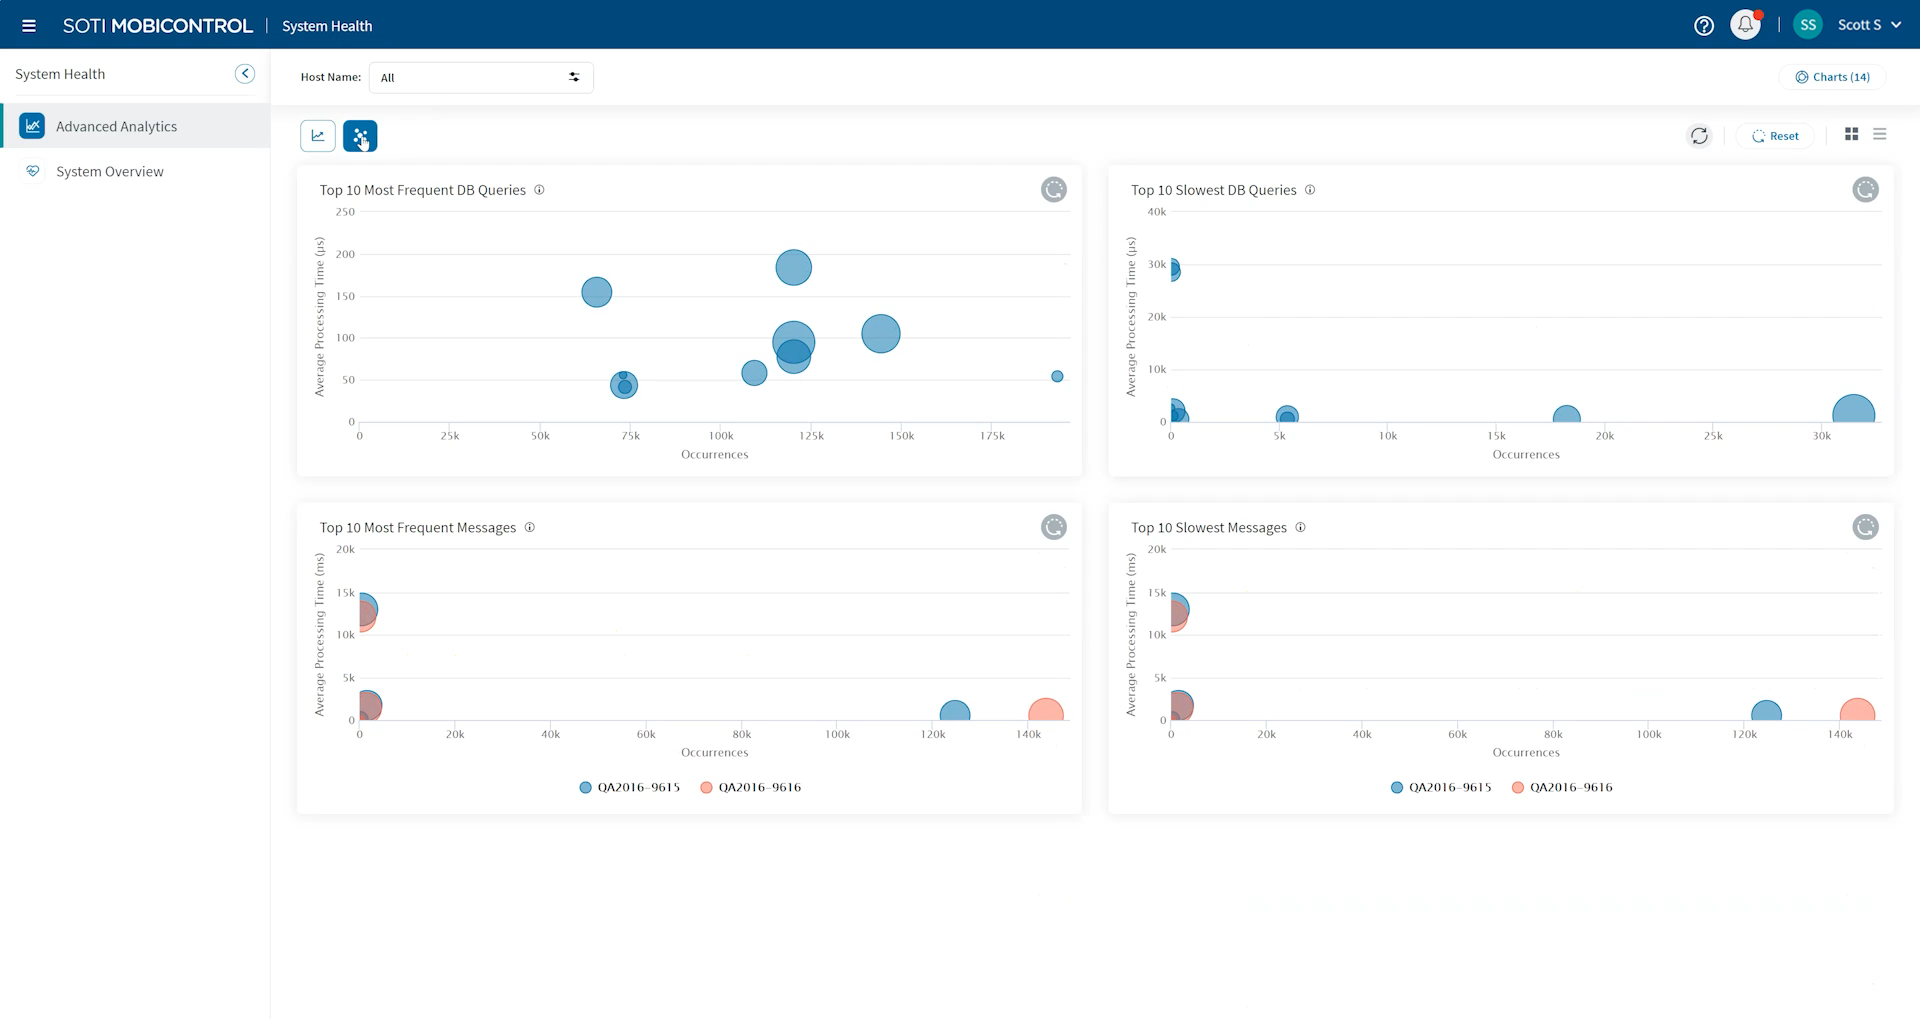Open System Overview in the sidebar
Image resolution: width=1920 pixels, height=1019 pixels.
(x=110, y=172)
